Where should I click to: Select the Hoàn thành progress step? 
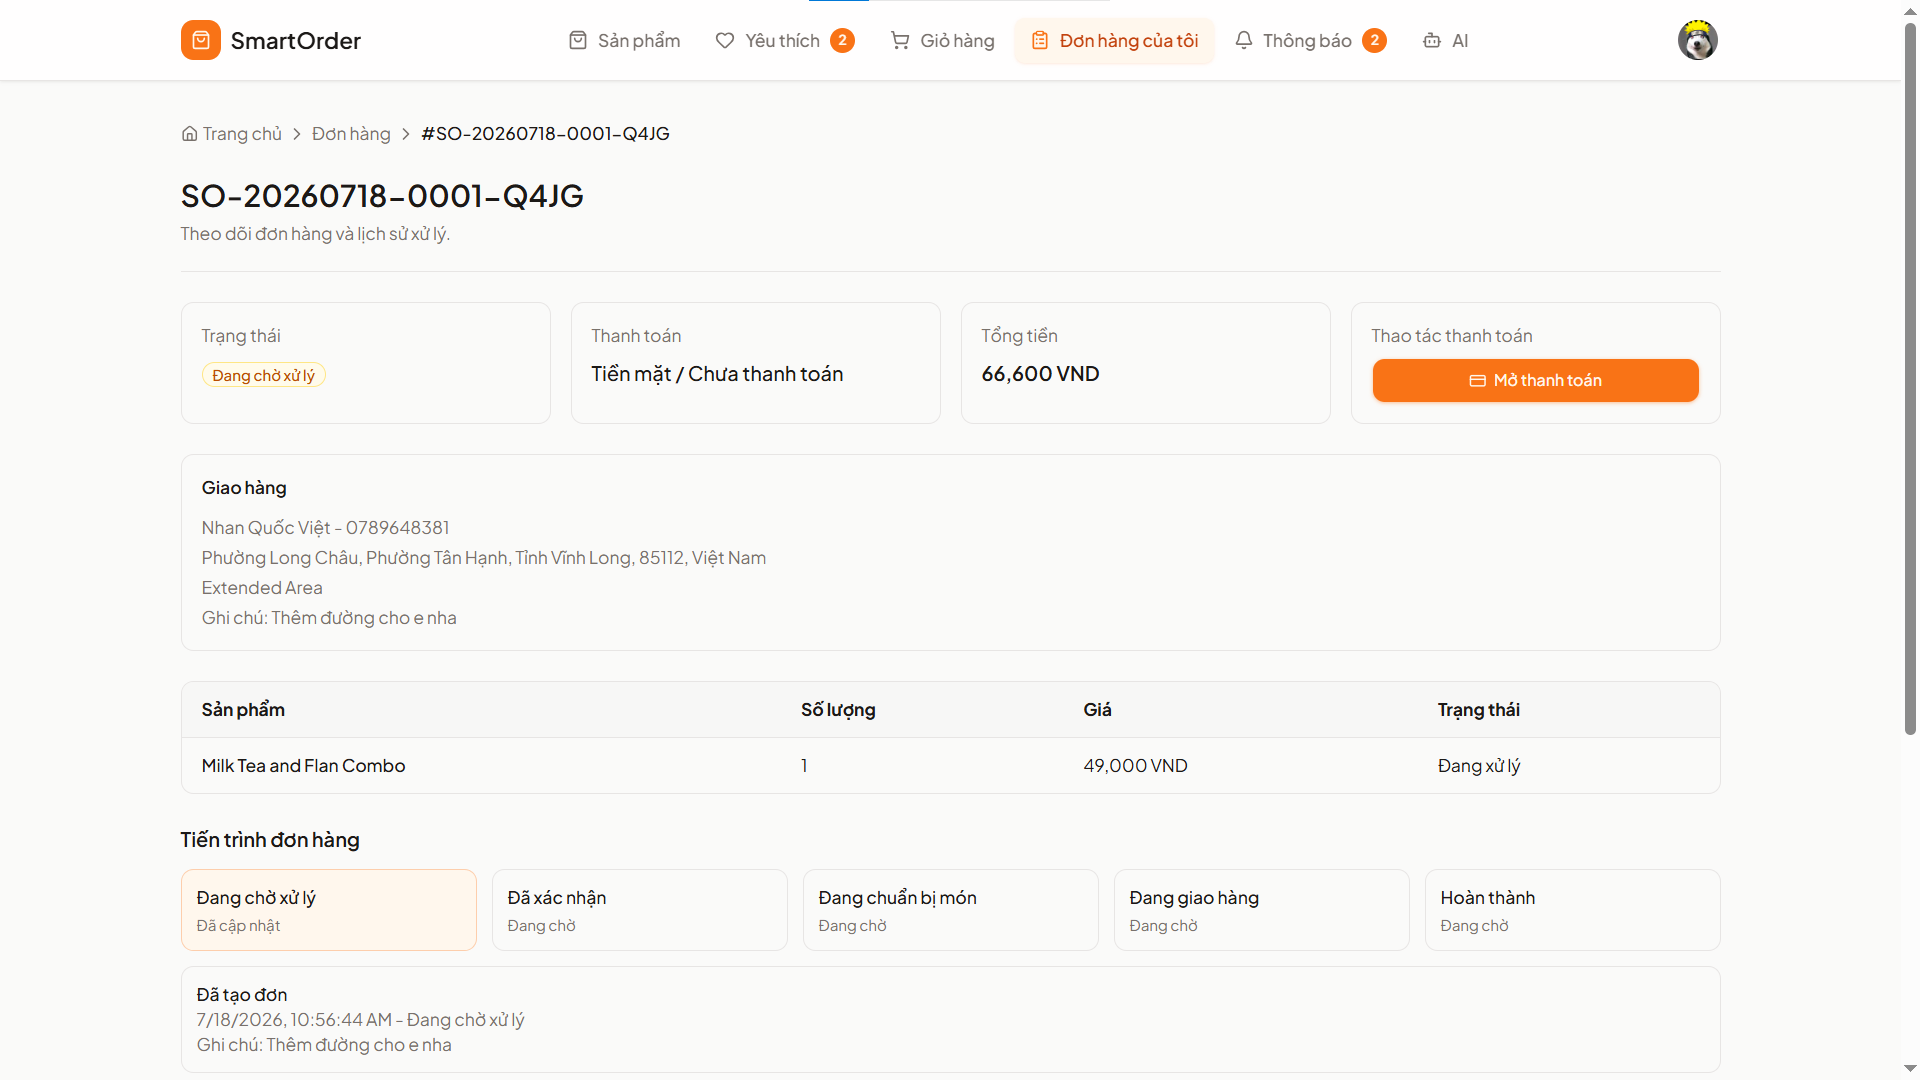point(1572,910)
